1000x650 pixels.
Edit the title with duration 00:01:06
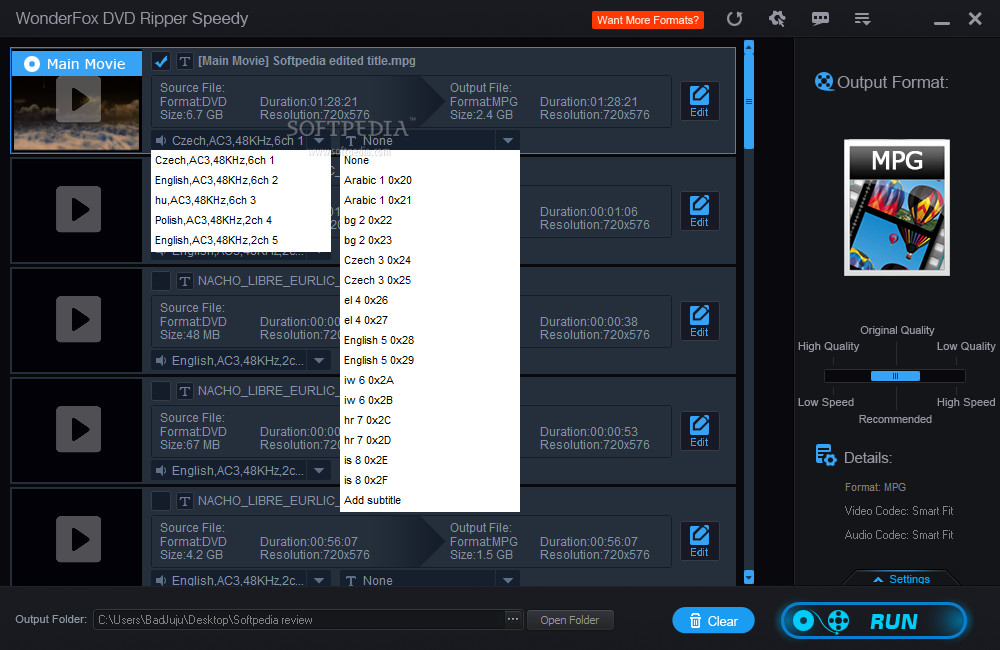coord(699,211)
